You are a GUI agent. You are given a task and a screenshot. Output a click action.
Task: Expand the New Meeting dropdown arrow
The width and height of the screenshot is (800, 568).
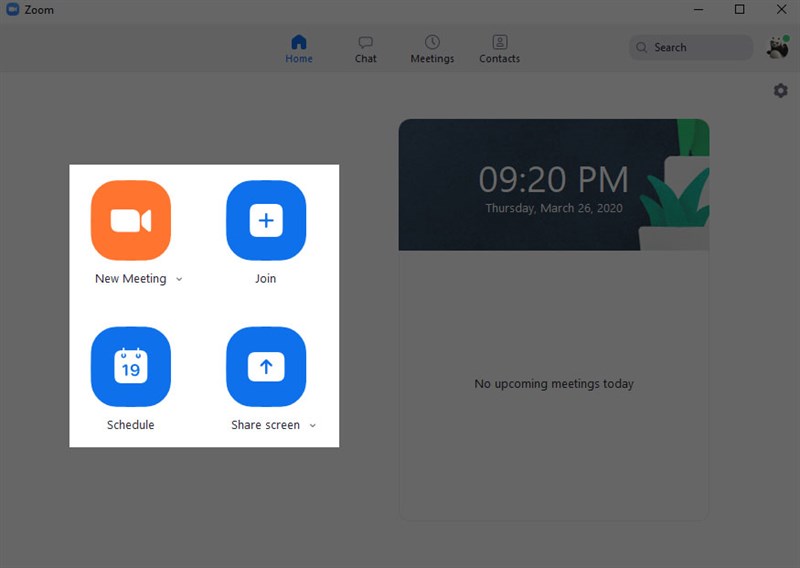179,279
